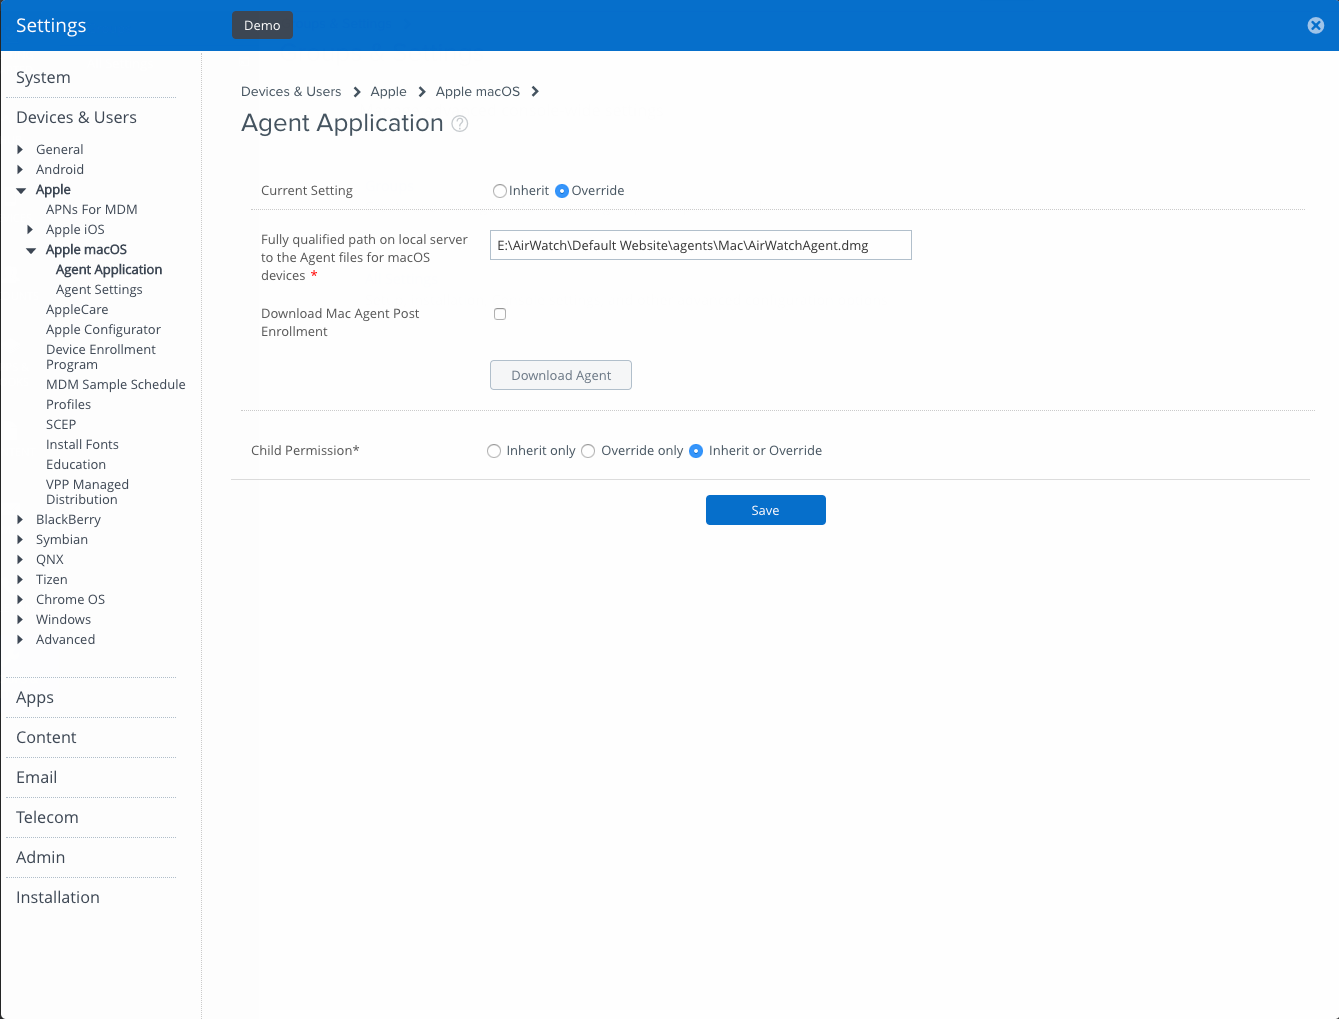Screen dimensions: 1339x1019
Task: Open Agent Settings tree item
Action: point(99,290)
